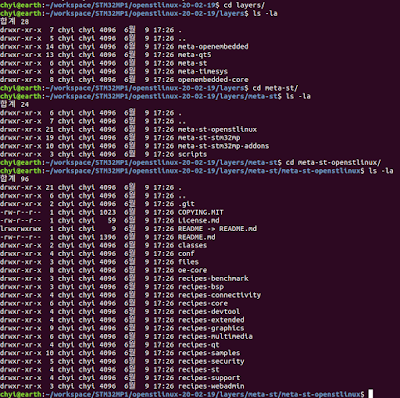Select the recipes-benchmark directory name

tap(213, 279)
